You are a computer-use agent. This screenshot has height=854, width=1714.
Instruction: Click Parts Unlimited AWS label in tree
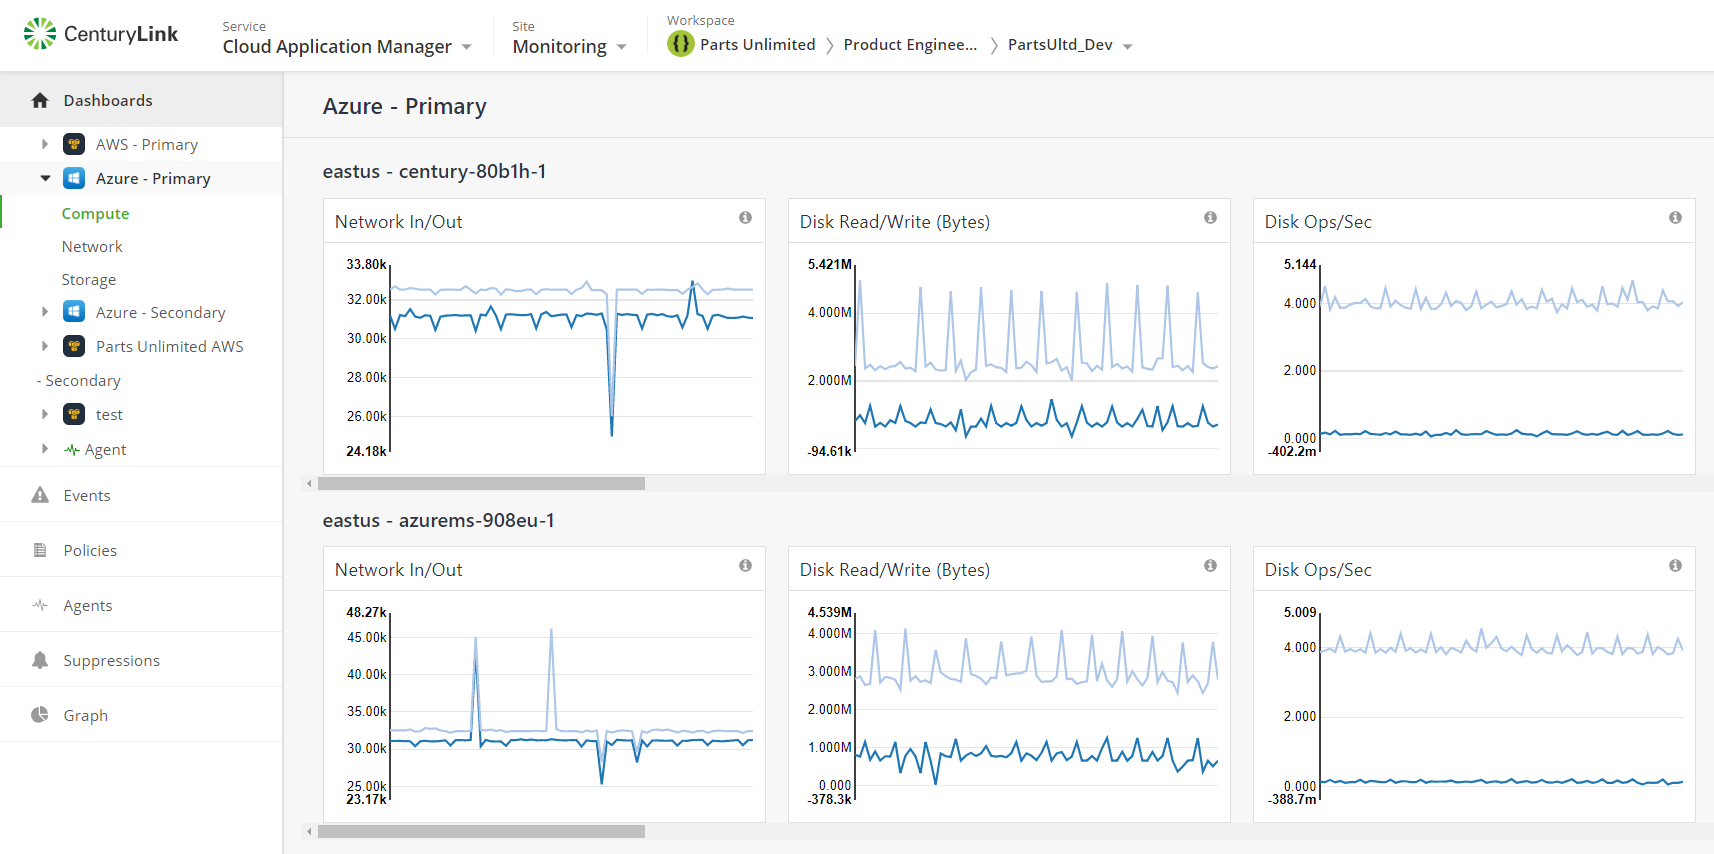170,346
